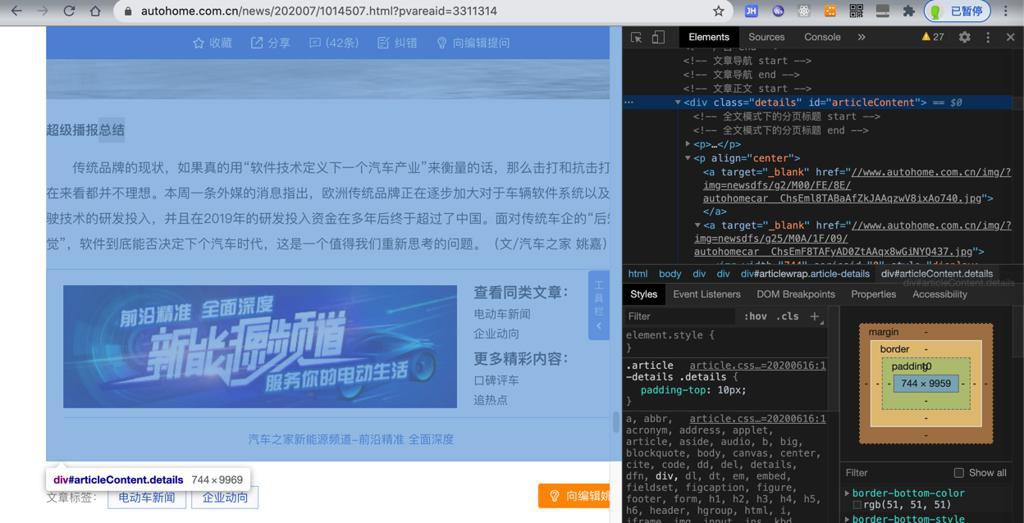Screen dimensions: 1024x523
Task: Select div#articlewrap.article-details breadcrumb
Action: 805,274
